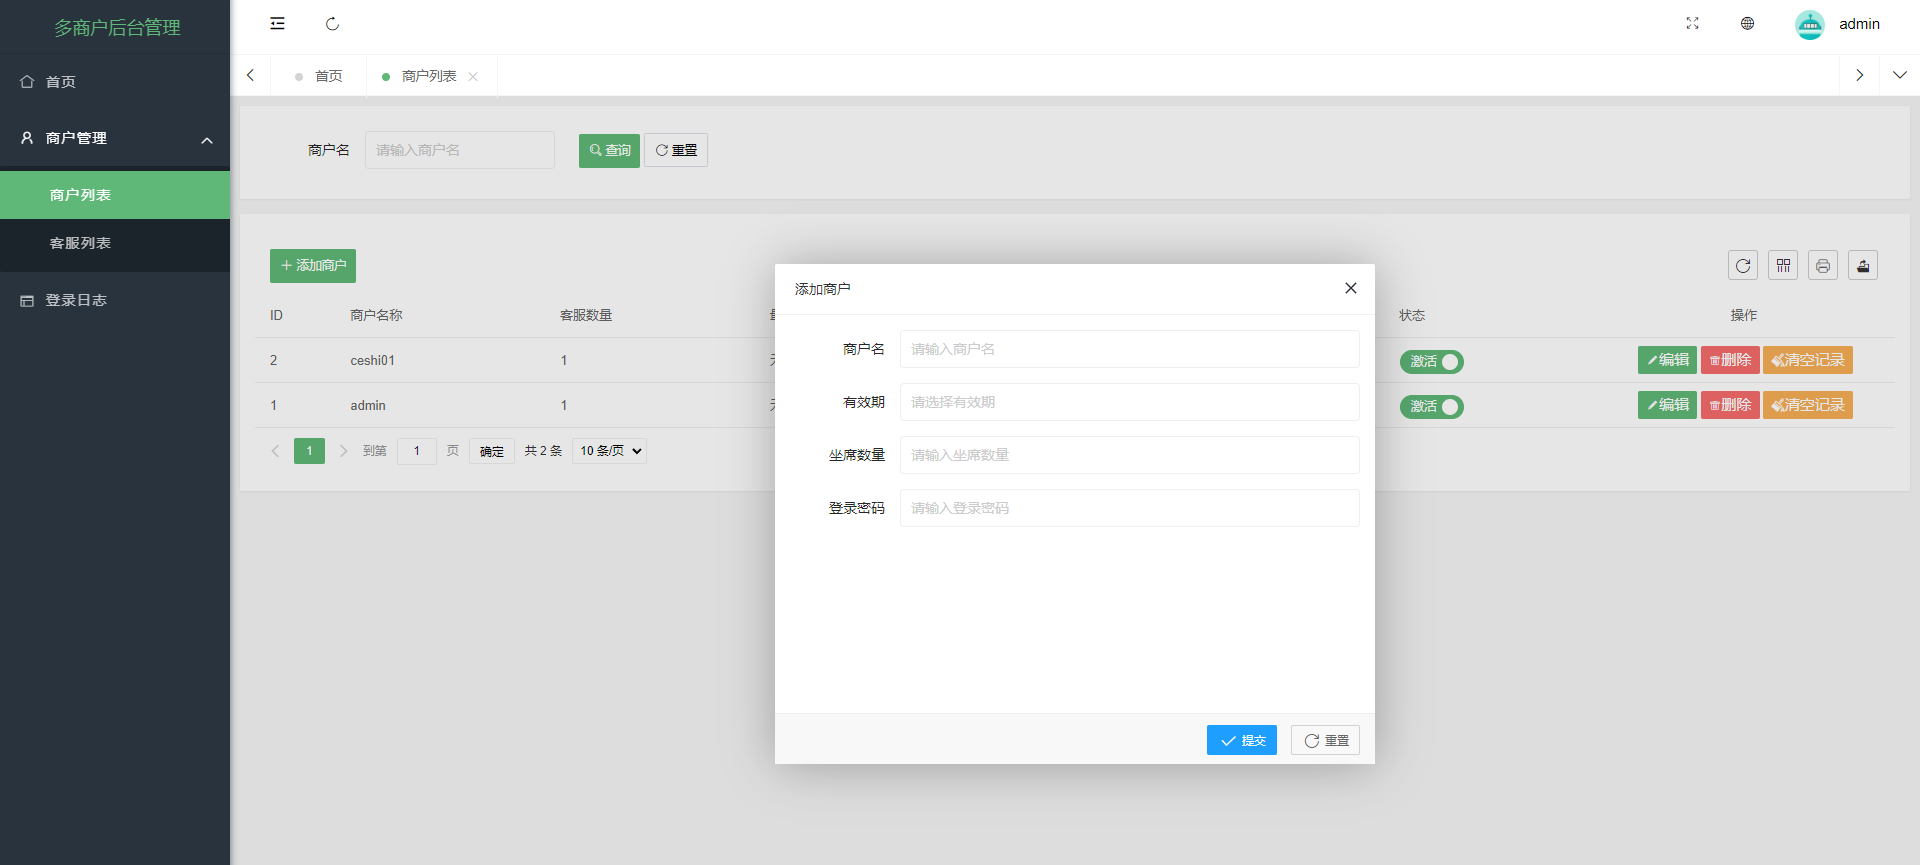The width and height of the screenshot is (1920, 865).
Task: Open the 有效期 date picker field
Action: point(1130,402)
